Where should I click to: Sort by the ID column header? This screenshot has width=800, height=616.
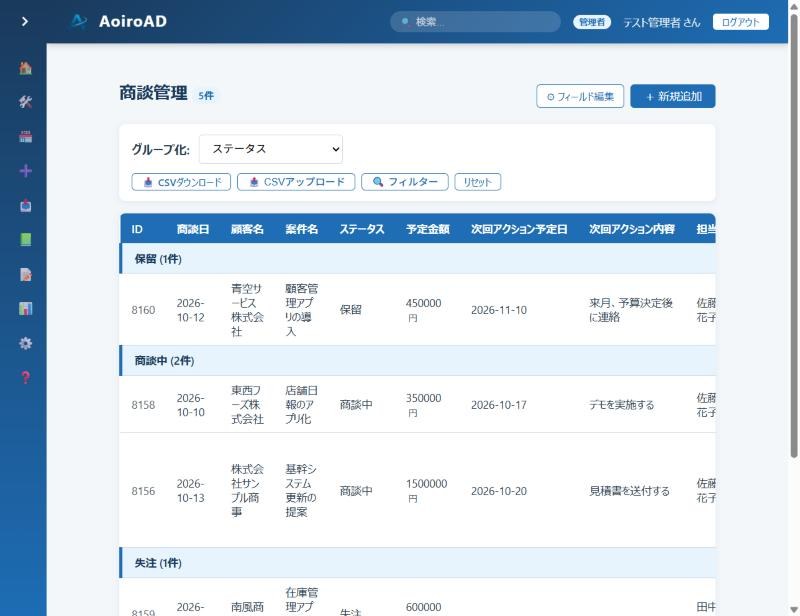coord(137,229)
